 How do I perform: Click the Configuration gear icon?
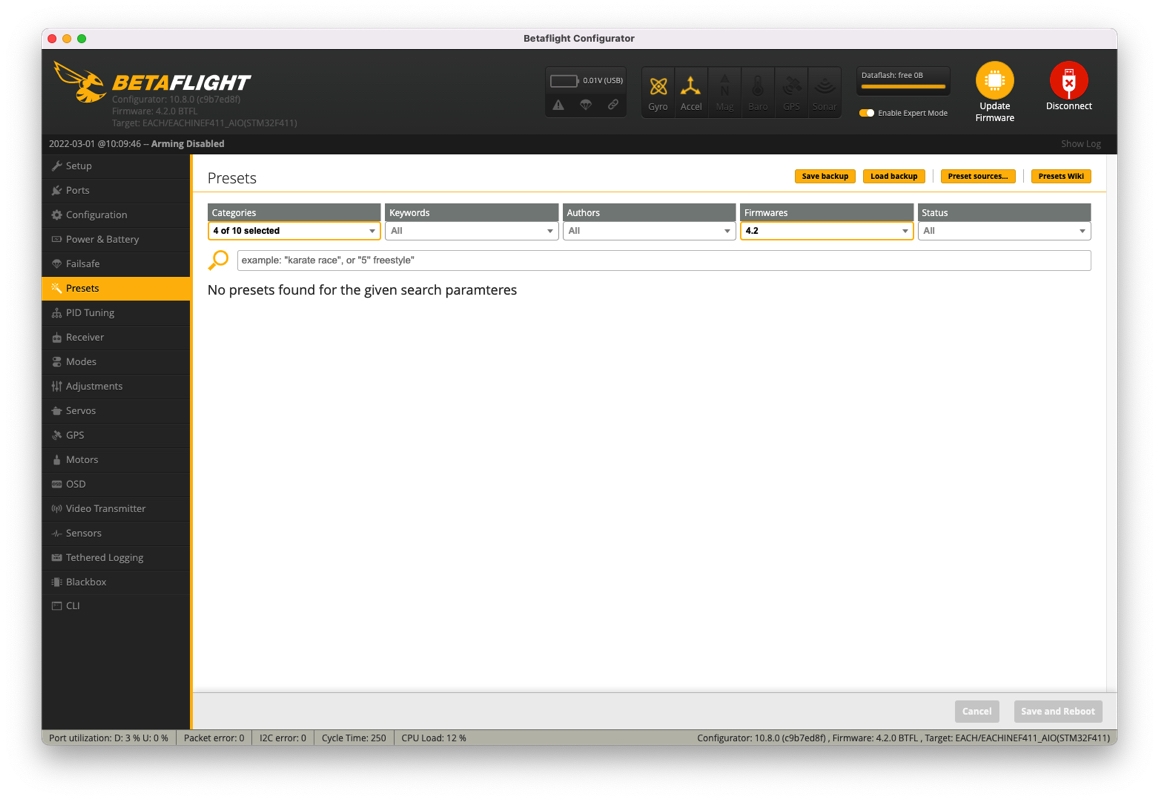tap(56, 214)
